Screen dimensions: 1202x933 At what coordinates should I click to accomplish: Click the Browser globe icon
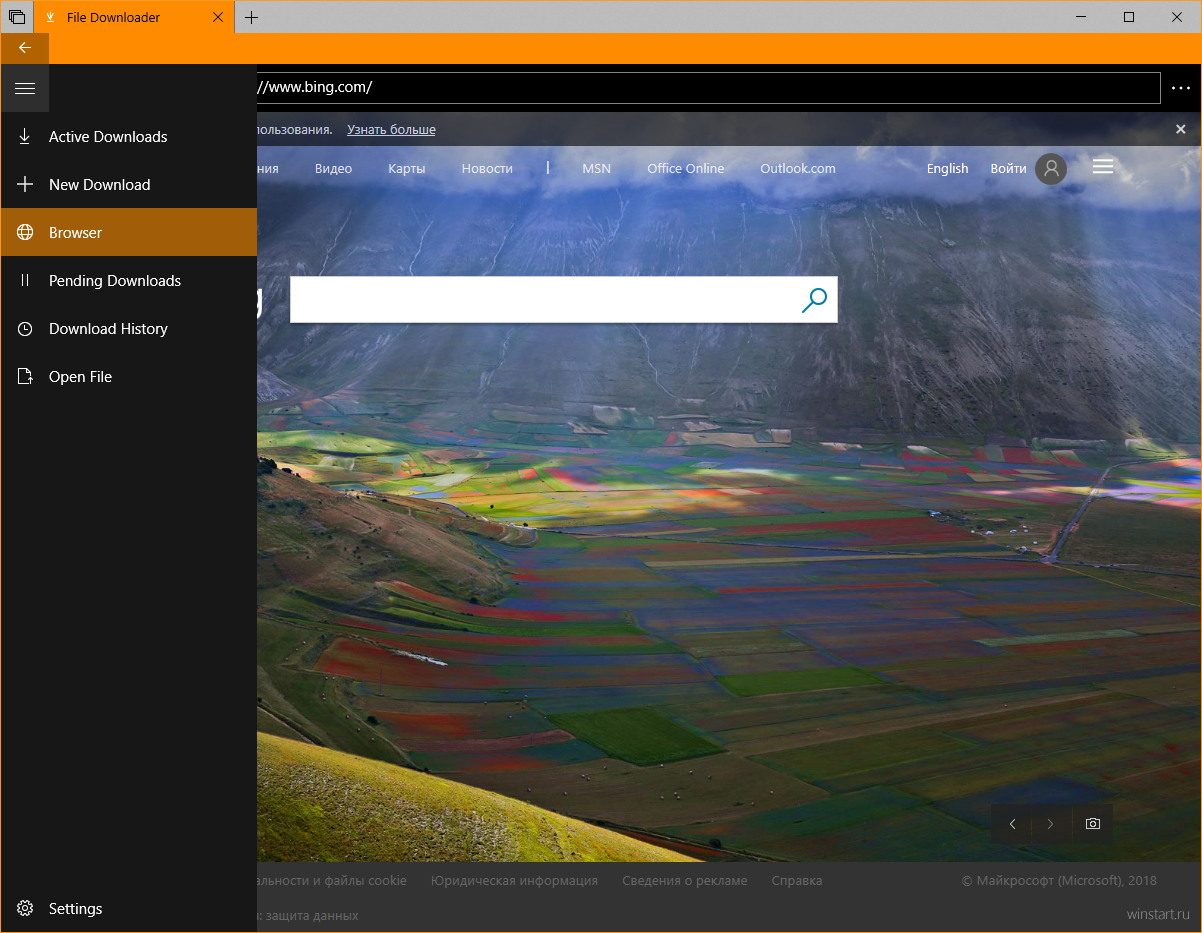(25, 233)
